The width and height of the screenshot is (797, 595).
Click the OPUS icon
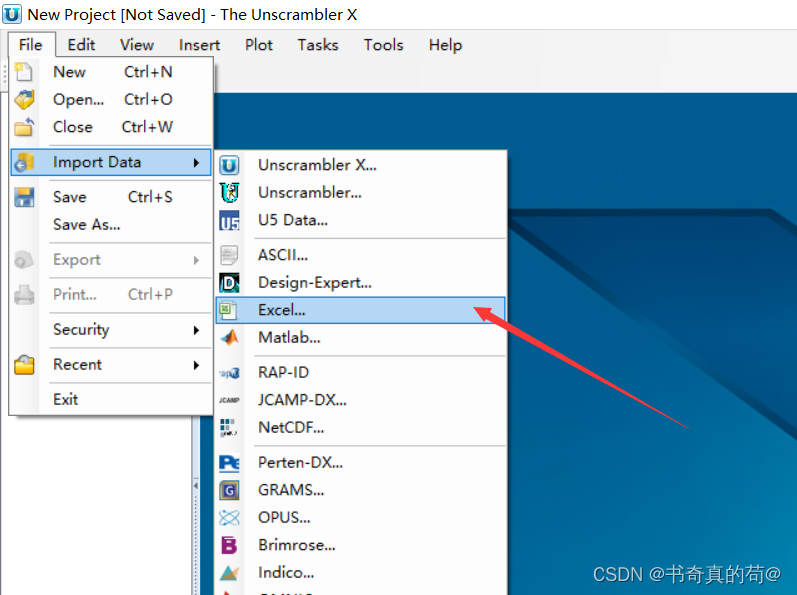click(229, 518)
